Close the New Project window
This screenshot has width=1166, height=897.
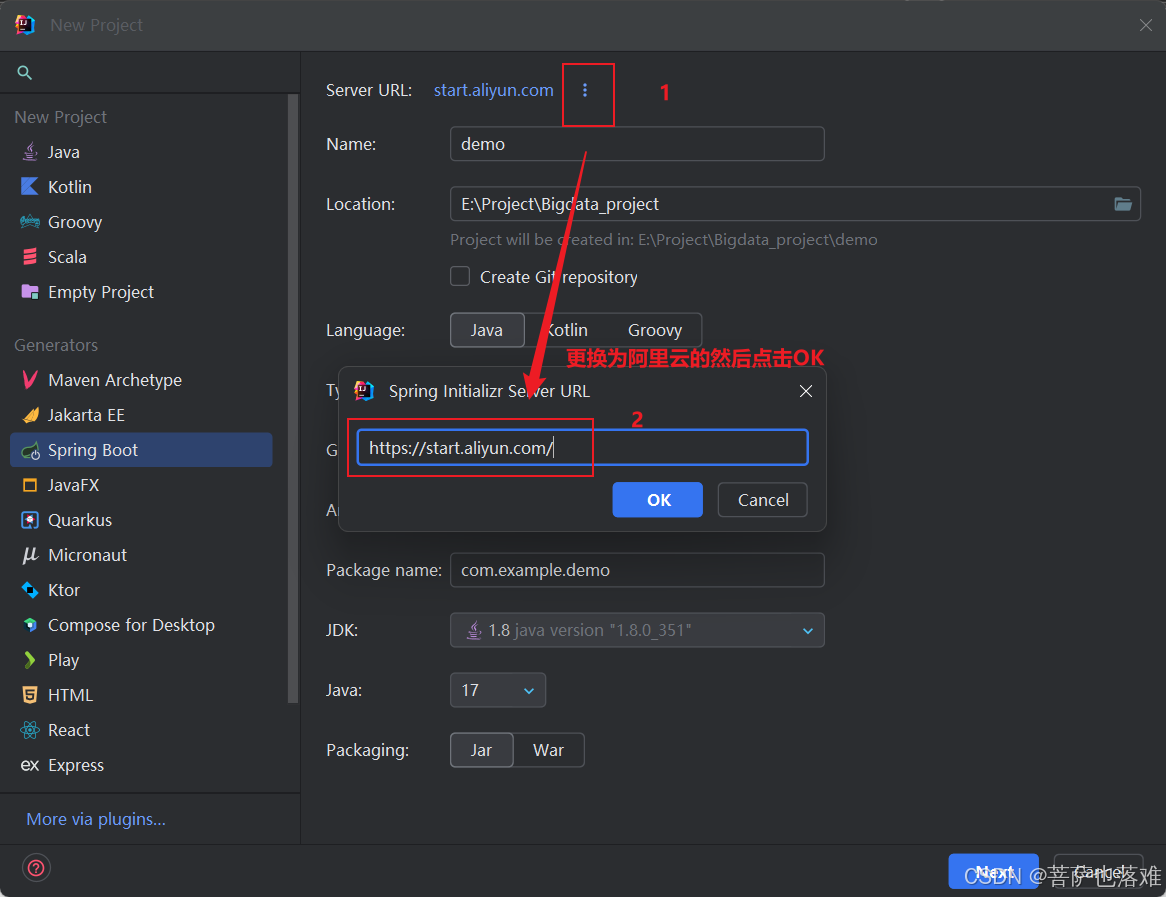coord(1145,25)
